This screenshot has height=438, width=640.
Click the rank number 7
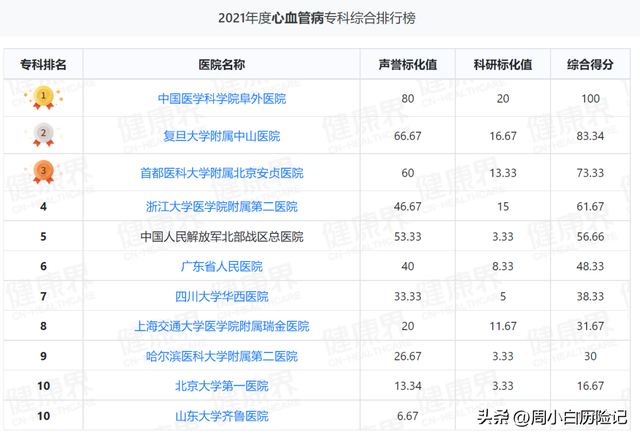(x=43, y=296)
